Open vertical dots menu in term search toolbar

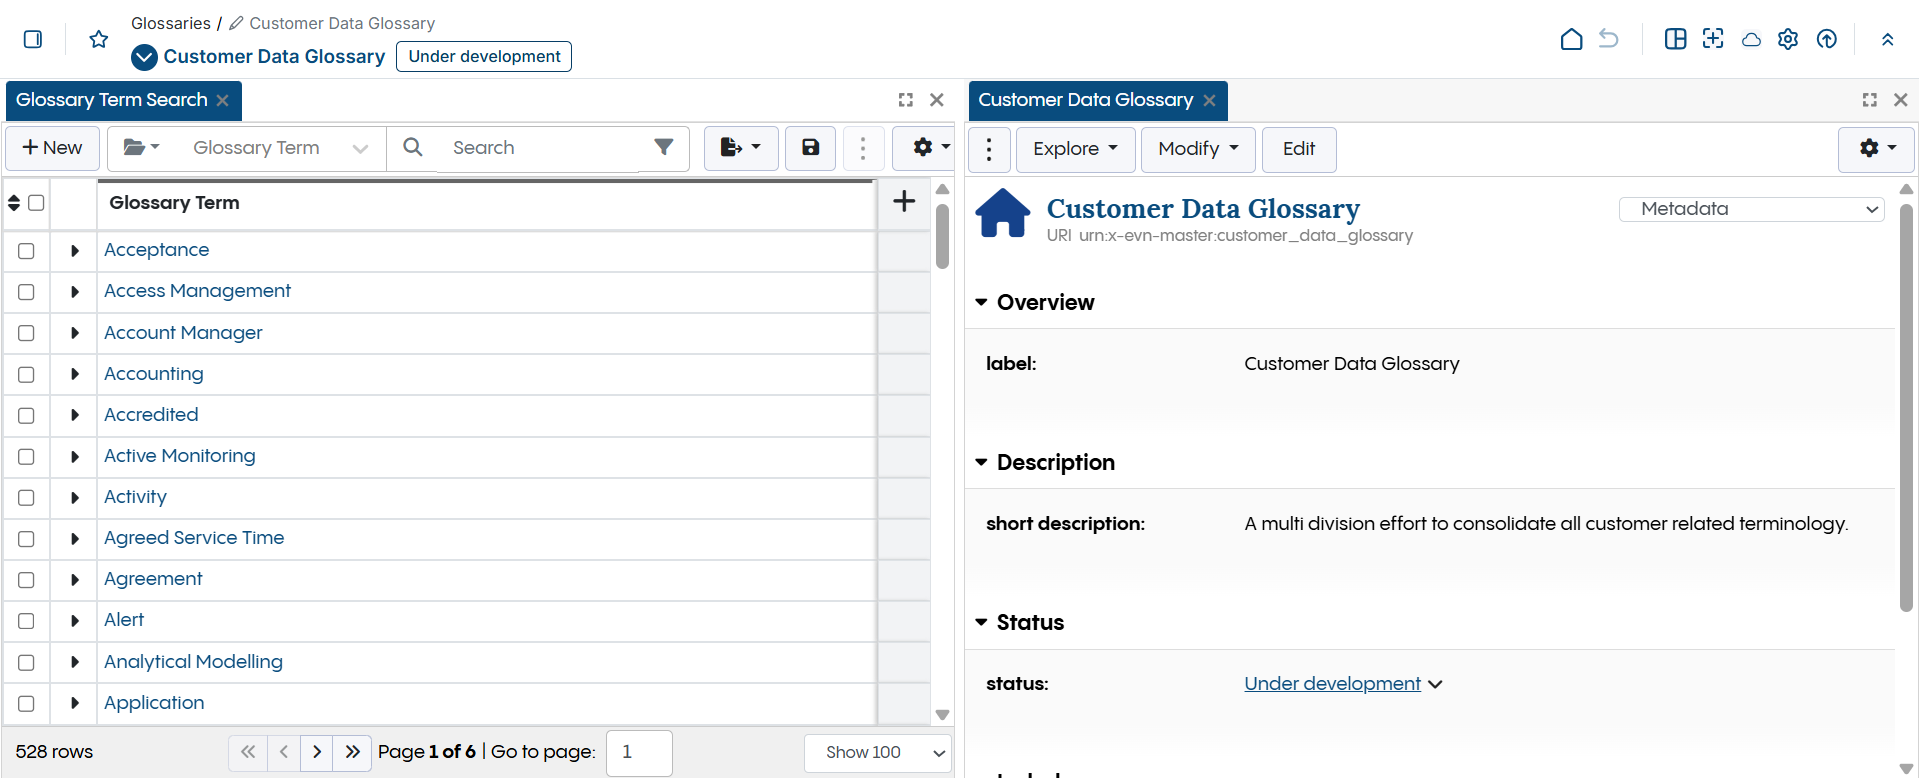863,148
